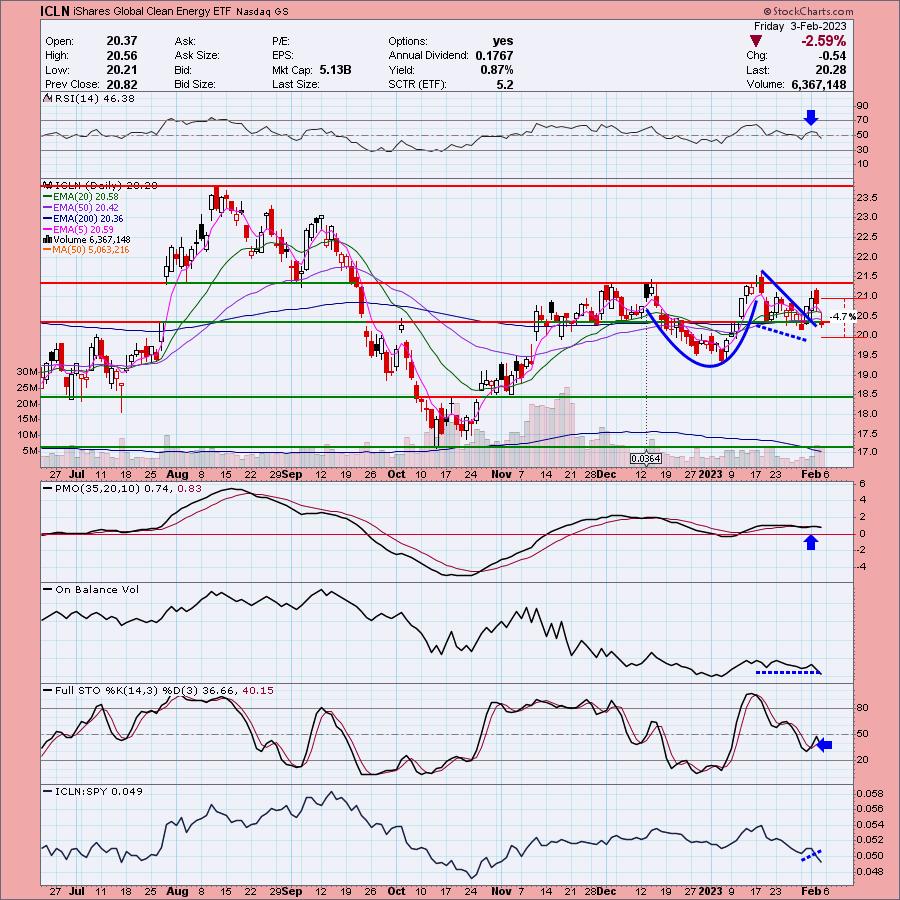Click the purple EMA(50) legend line swatch
The width and height of the screenshot is (900, 900).
coord(48,208)
